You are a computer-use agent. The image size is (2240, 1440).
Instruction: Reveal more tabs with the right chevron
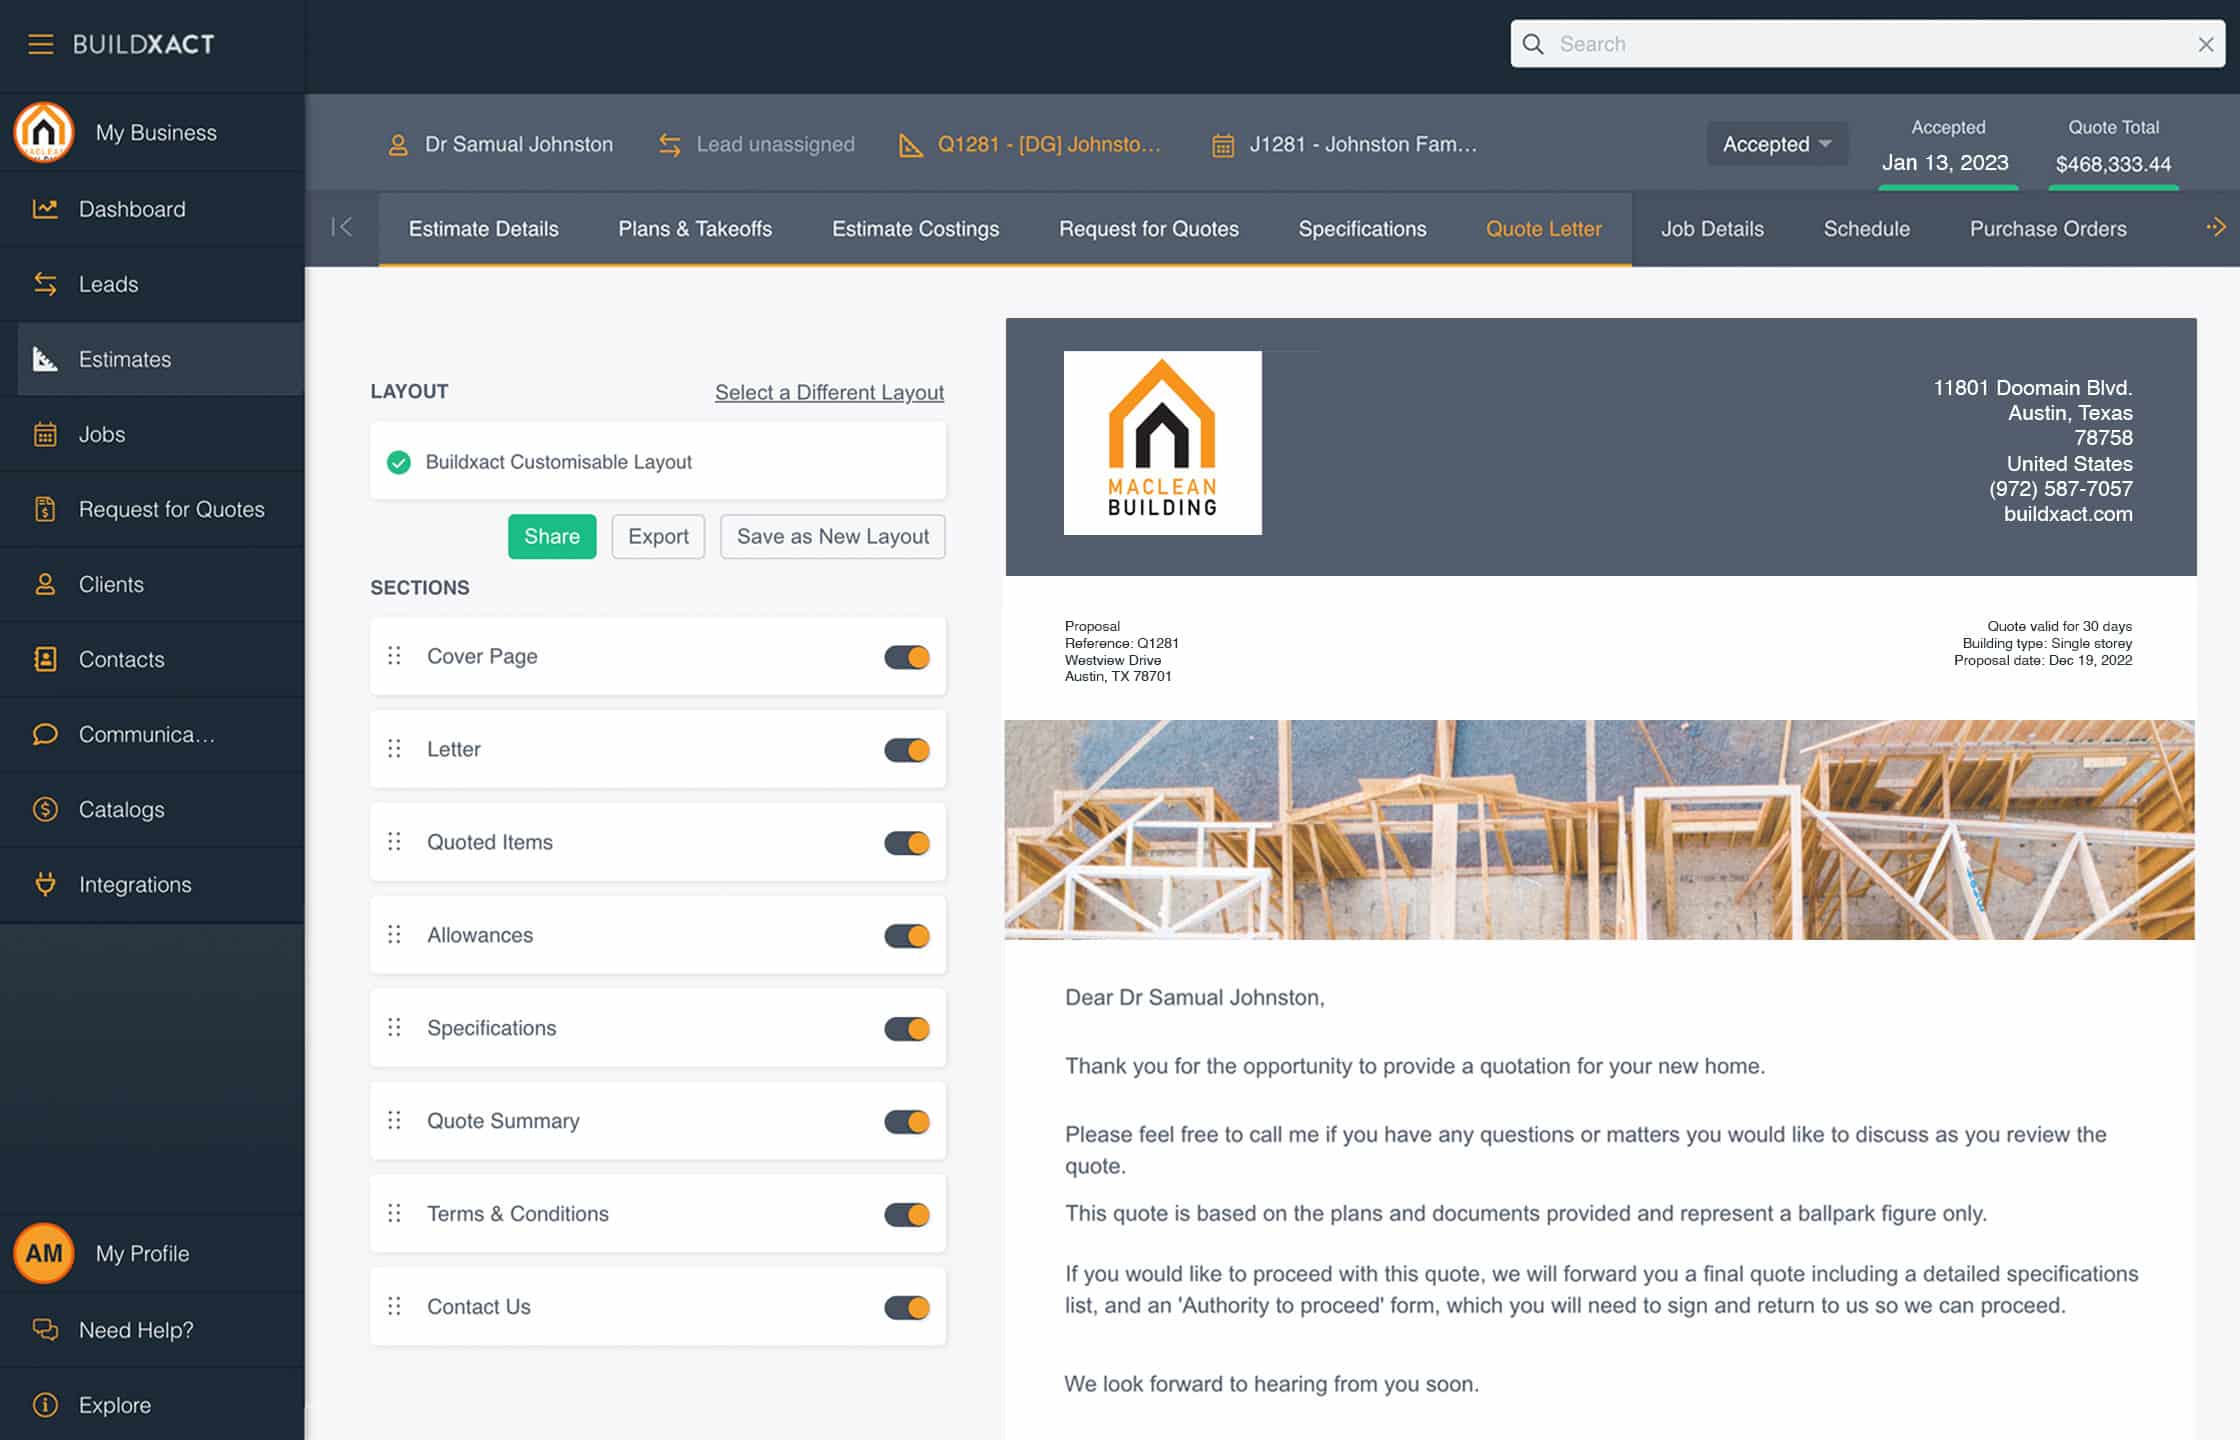[x=2218, y=228]
